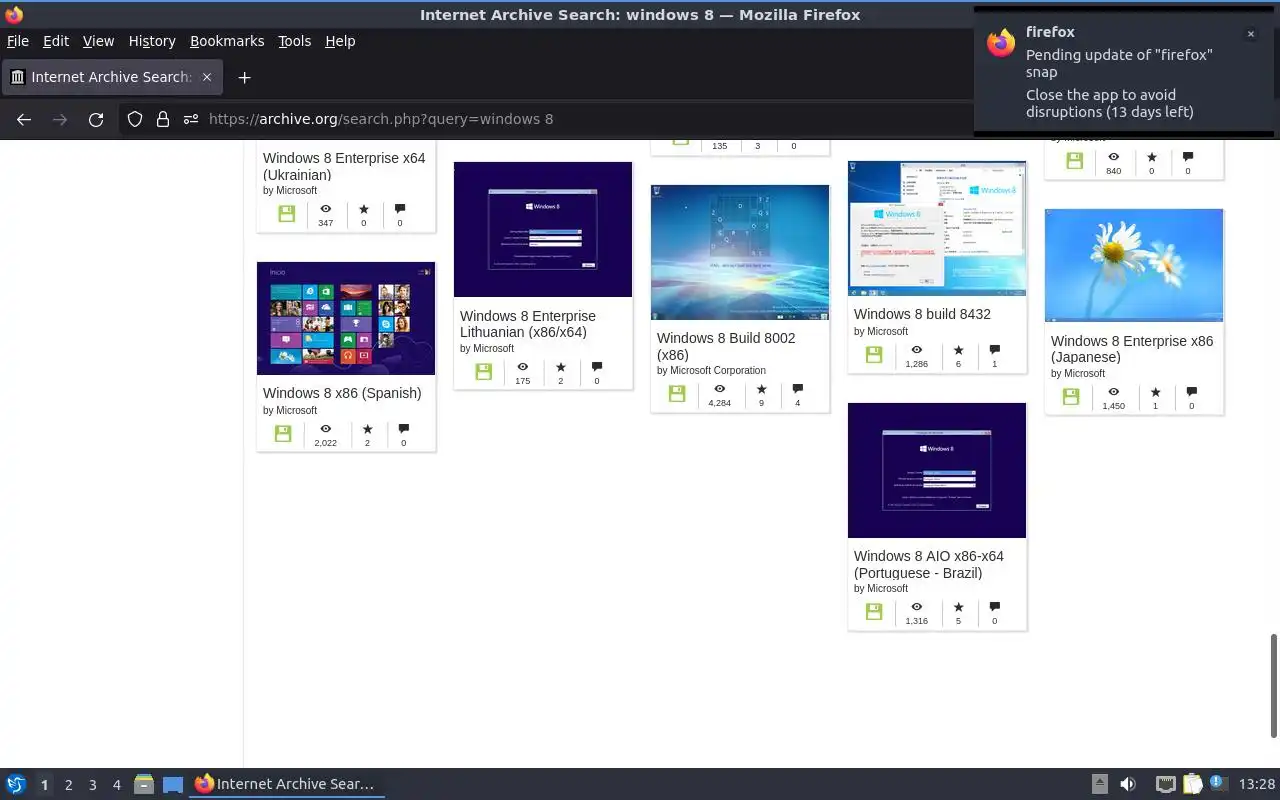Click the clock showing 13:28
This screenshot has width=1280, height=800.
tap(1256, 784)
